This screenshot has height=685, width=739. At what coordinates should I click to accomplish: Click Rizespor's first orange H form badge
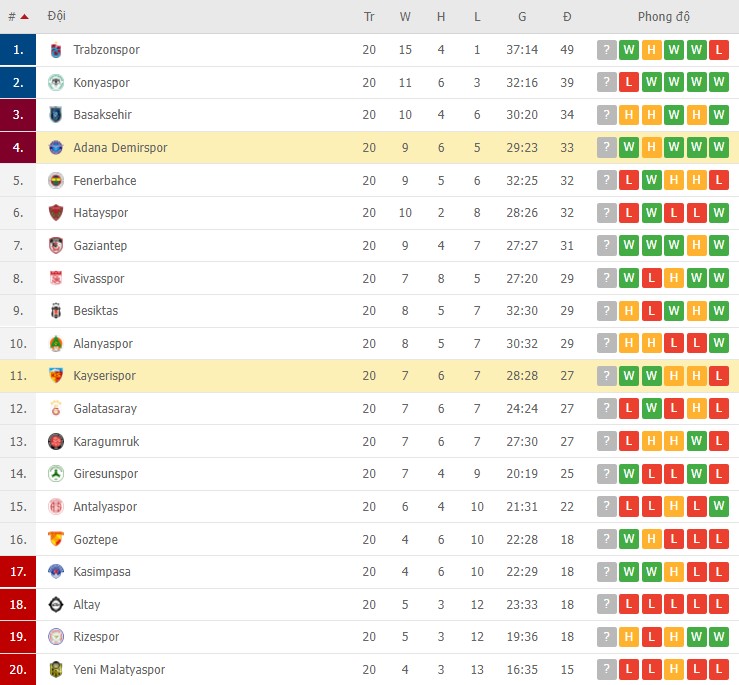click(x=629, y=637)
